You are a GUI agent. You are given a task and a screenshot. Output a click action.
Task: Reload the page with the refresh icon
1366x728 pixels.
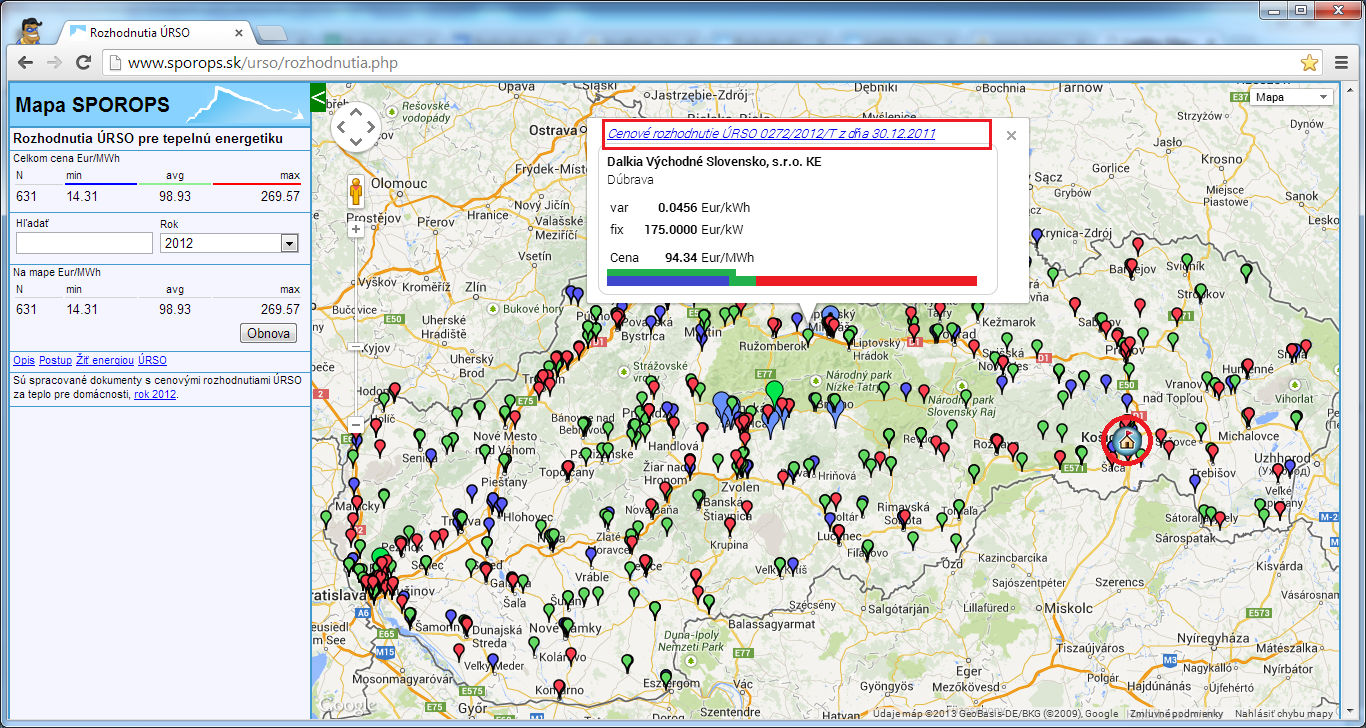pos(84,63)
